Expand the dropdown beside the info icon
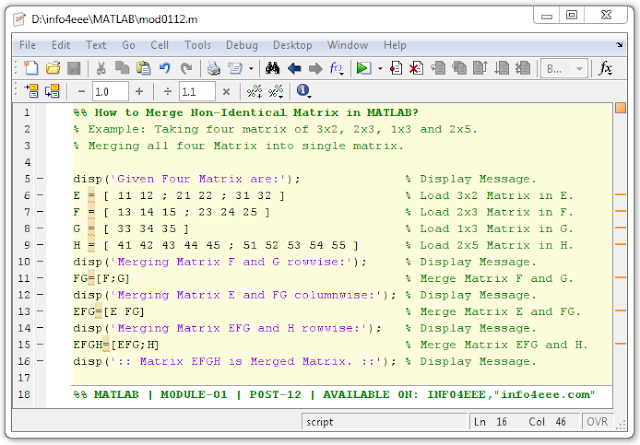Viewport: 640px width, 445px height. [x=309, y=97]
